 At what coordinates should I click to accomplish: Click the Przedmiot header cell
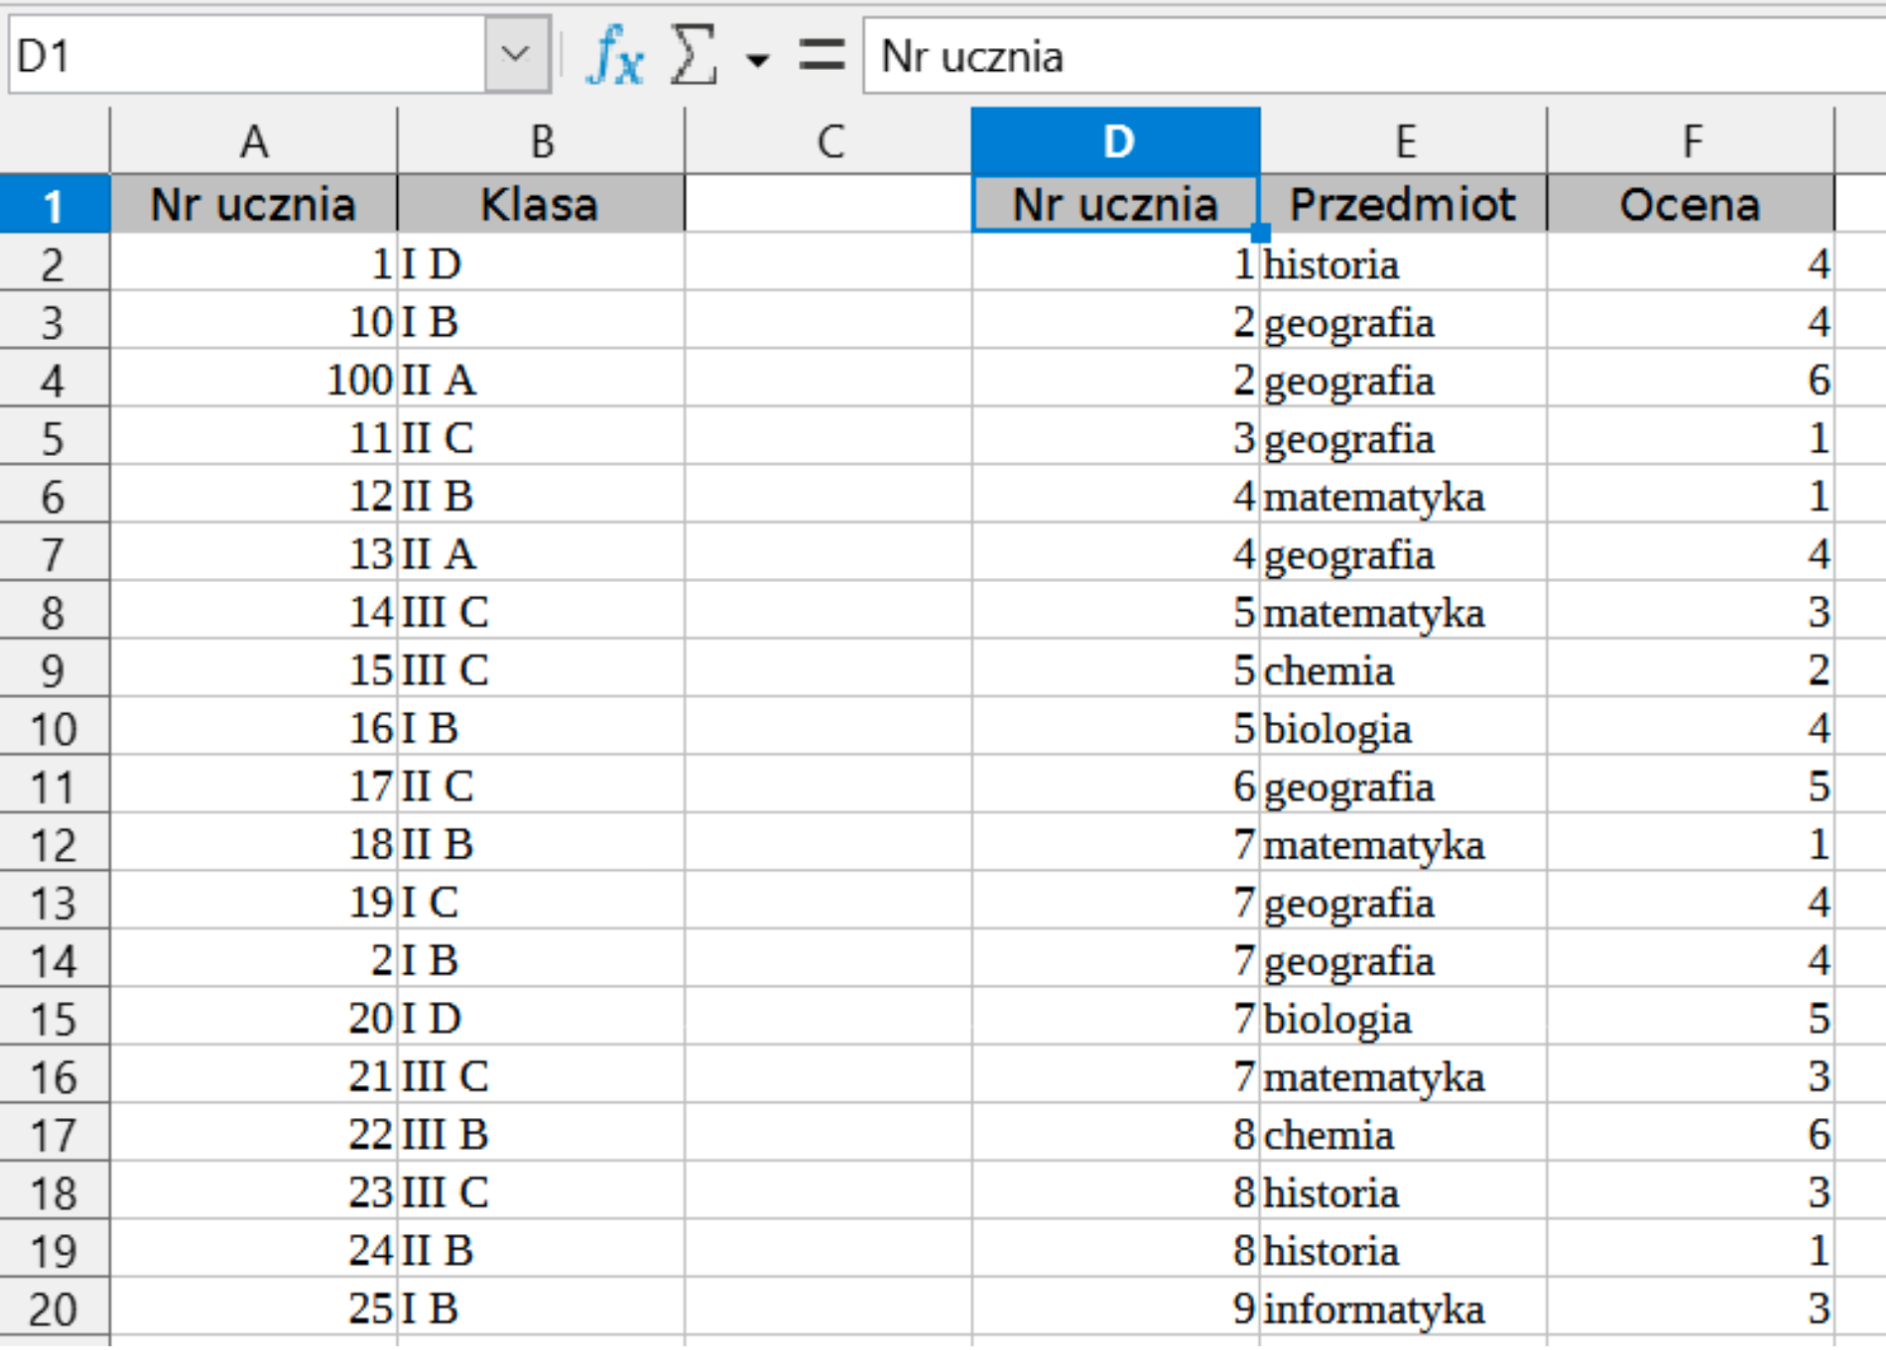point(1403,205)
